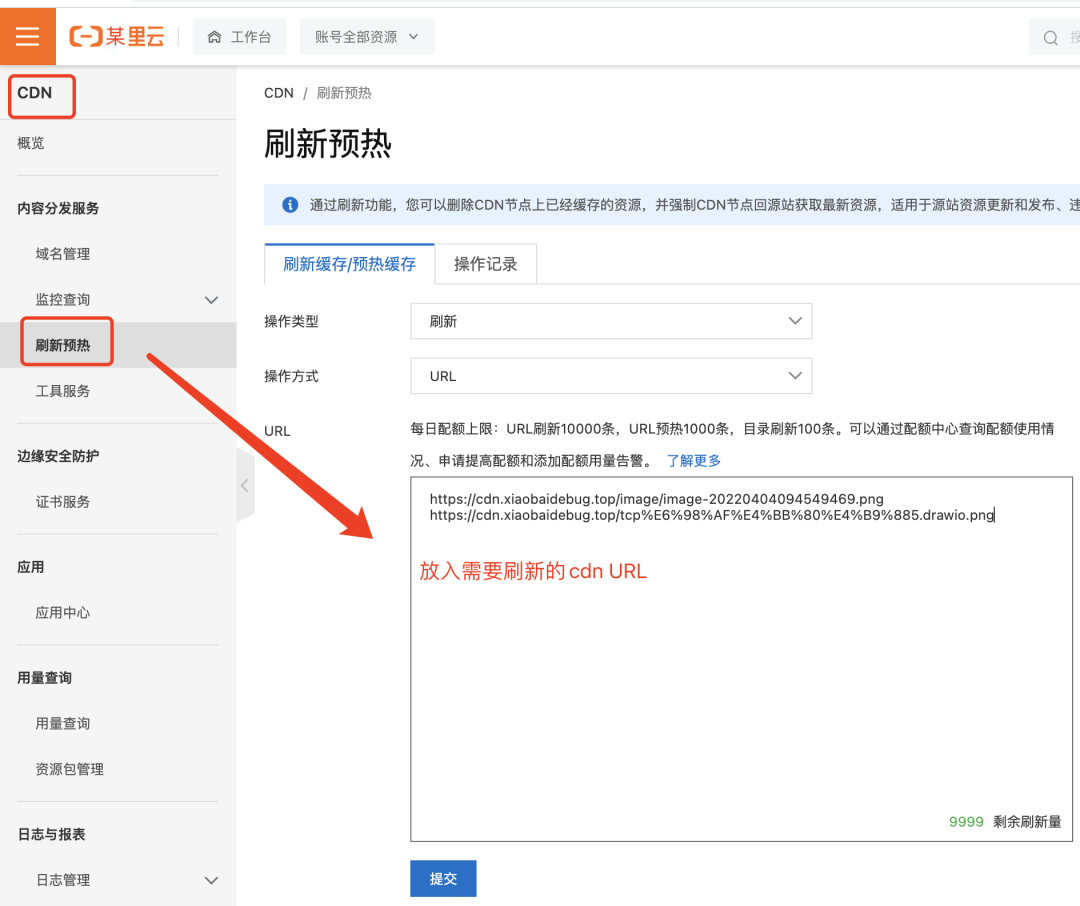Open the 操作方式 dropdown showing URL

click(610, 376)
